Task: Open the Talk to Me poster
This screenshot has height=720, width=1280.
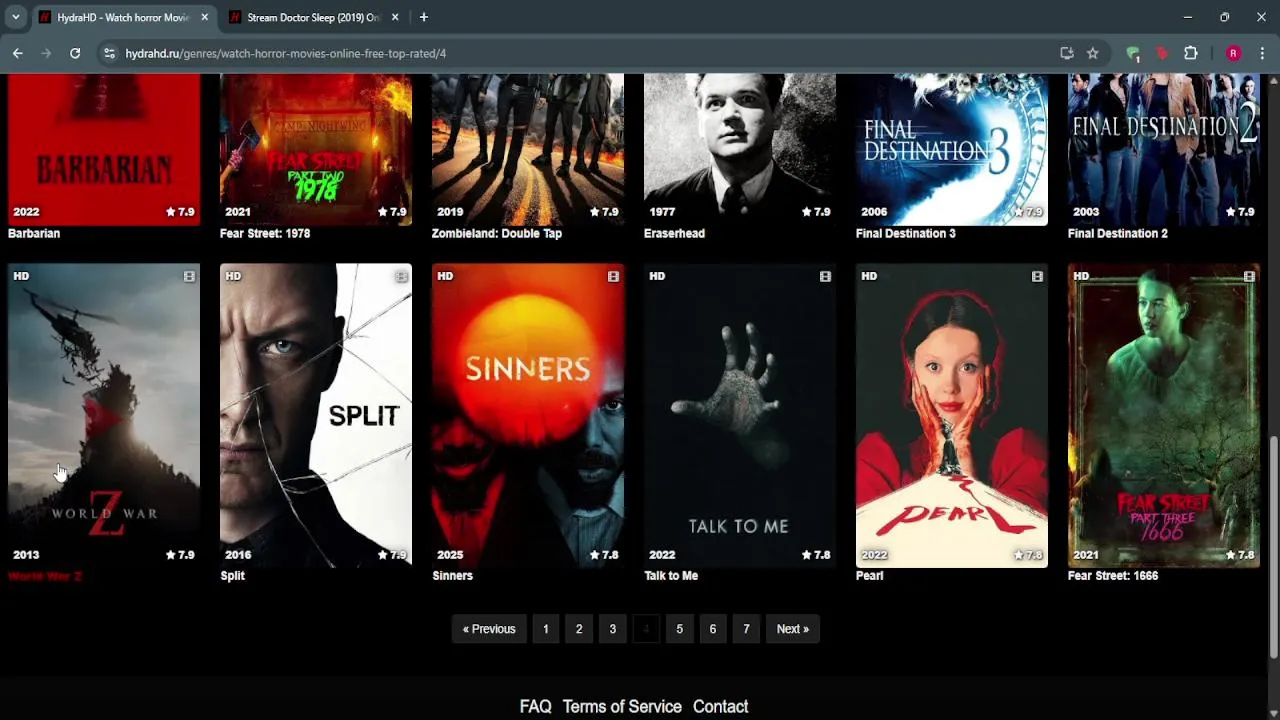Action: point(740,416)
